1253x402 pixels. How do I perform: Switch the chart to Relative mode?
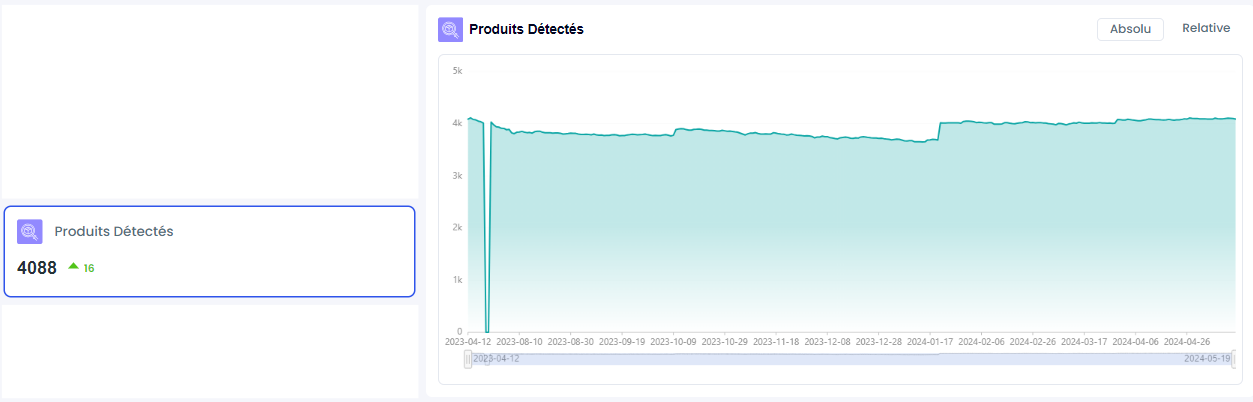pyautogui.click(x=1206, y=28)
